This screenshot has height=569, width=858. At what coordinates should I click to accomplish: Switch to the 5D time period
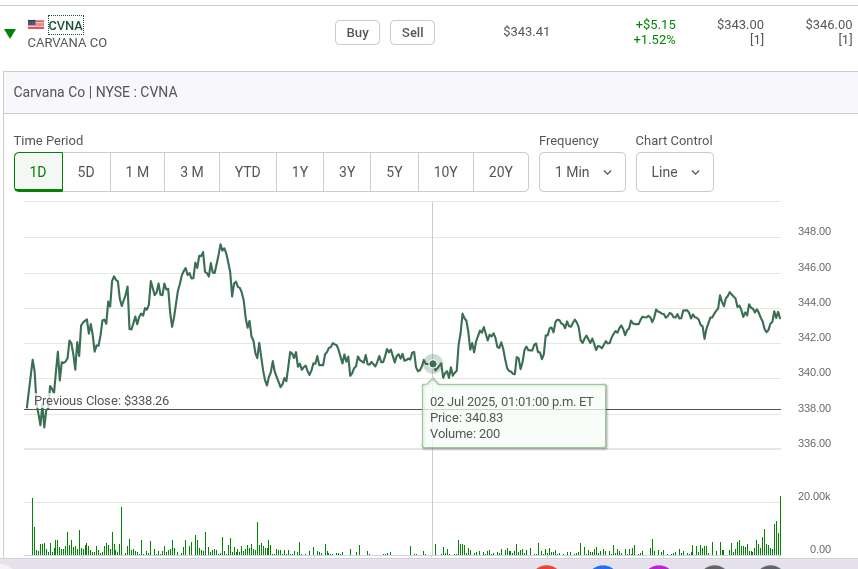point(86,172)
